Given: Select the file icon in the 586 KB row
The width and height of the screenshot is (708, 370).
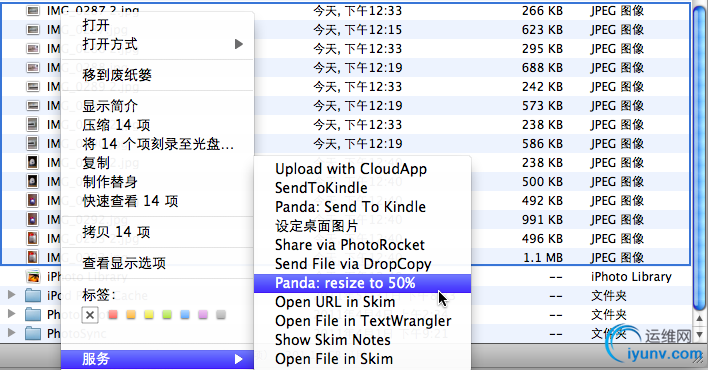Looking at the screenshot, I should (x=33, y=143).
